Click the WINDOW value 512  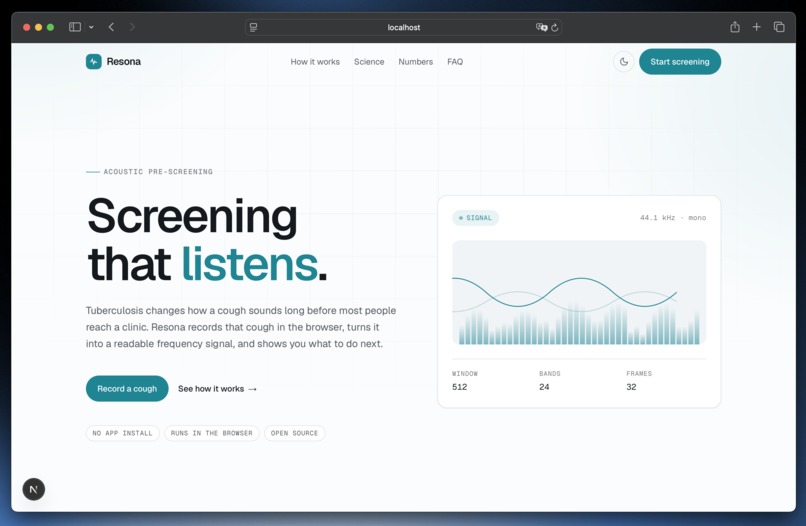460,387
